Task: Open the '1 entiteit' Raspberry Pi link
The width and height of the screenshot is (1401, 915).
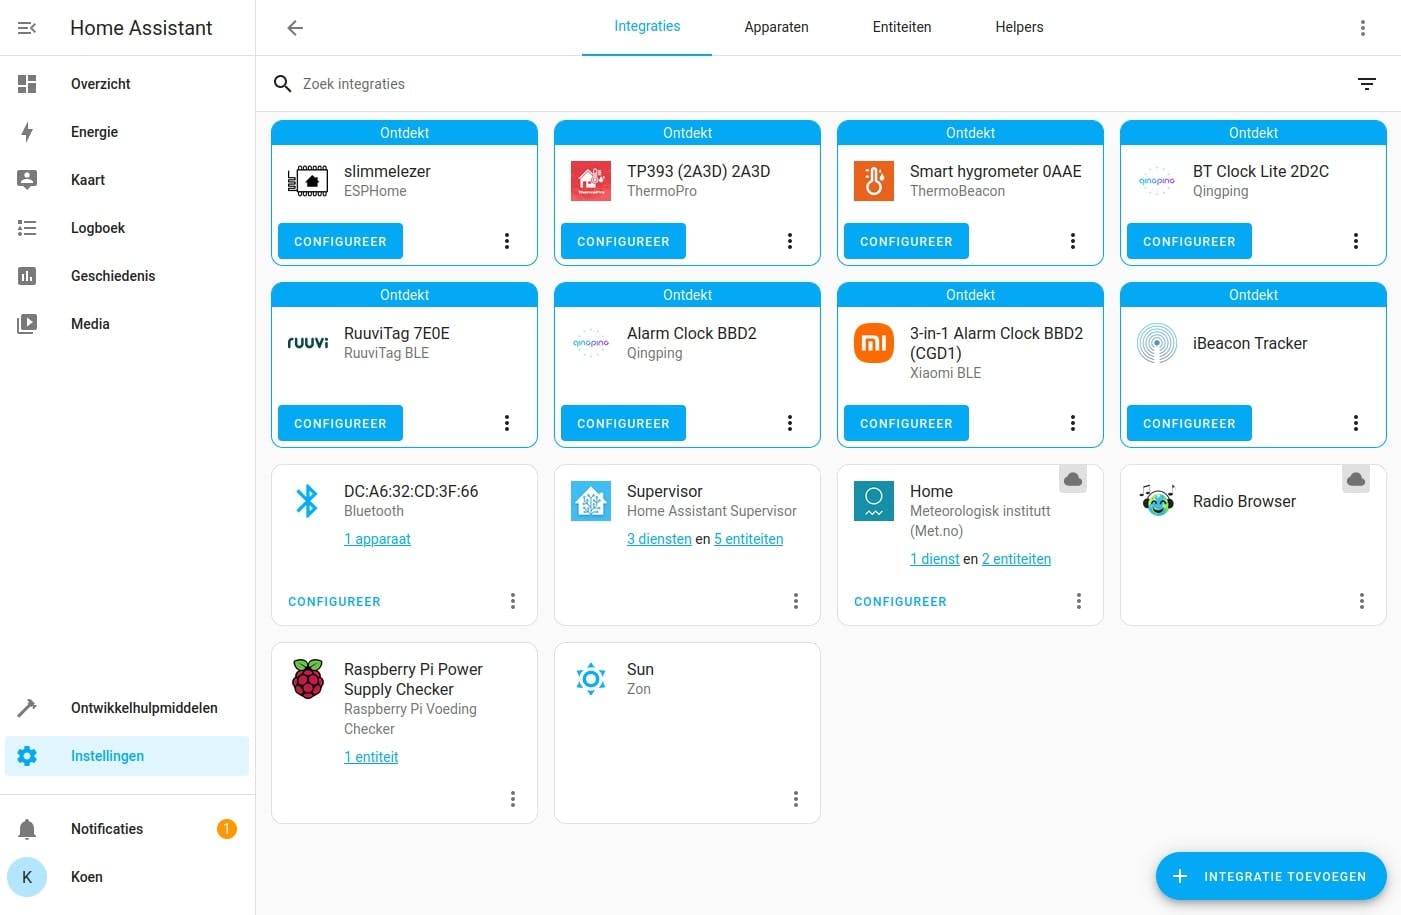Action: (371, 757)
